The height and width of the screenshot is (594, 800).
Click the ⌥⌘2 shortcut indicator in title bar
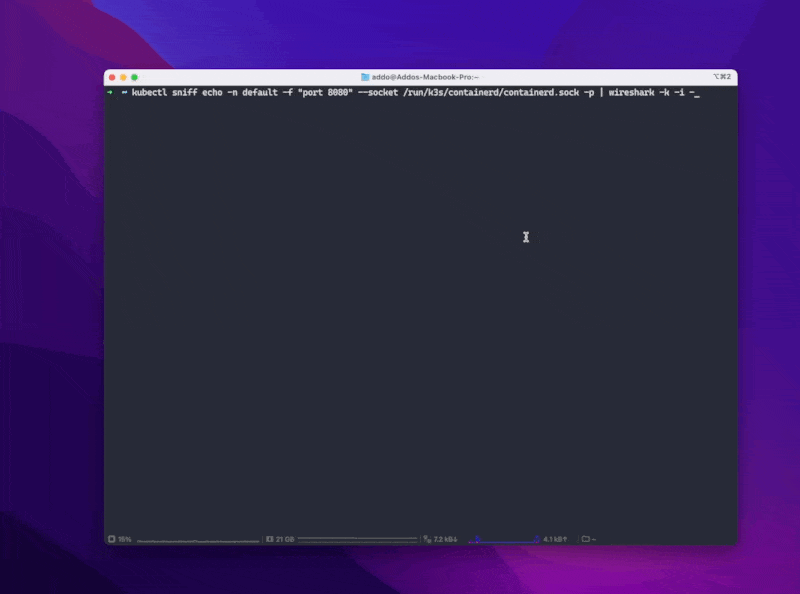tap(721, 77)
